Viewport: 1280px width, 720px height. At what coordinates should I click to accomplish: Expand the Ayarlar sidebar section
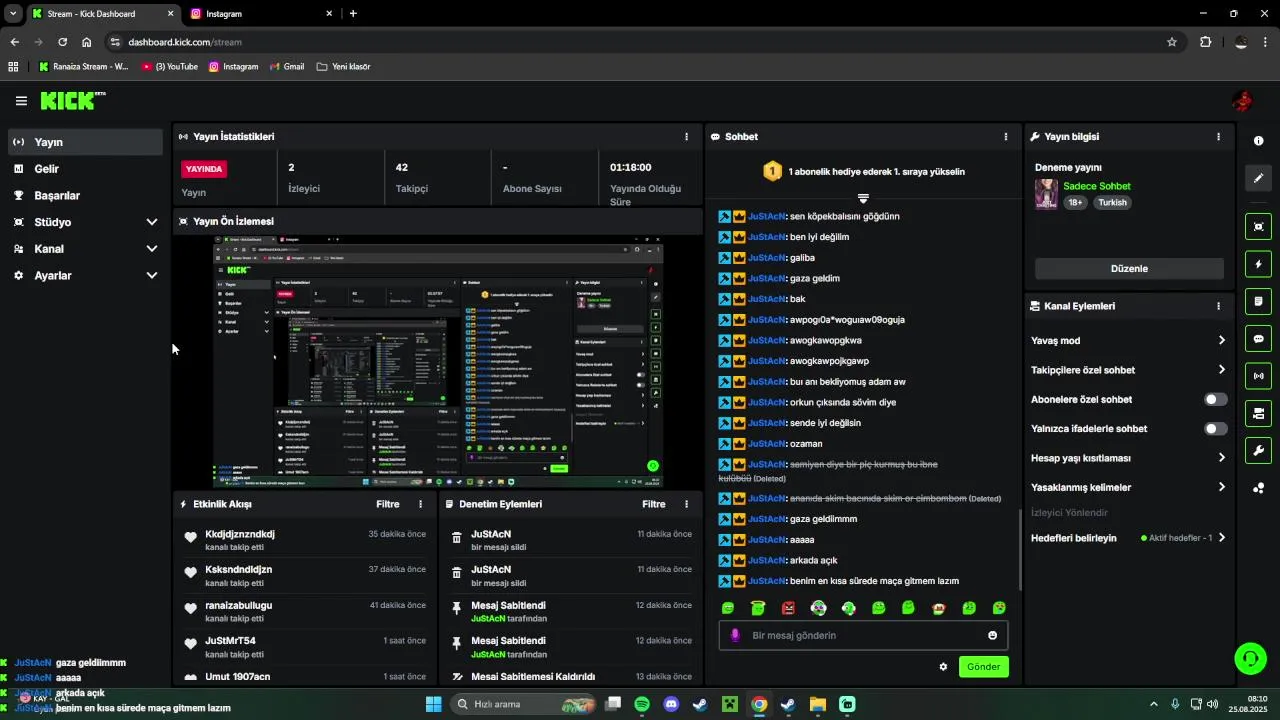point(86,276)
